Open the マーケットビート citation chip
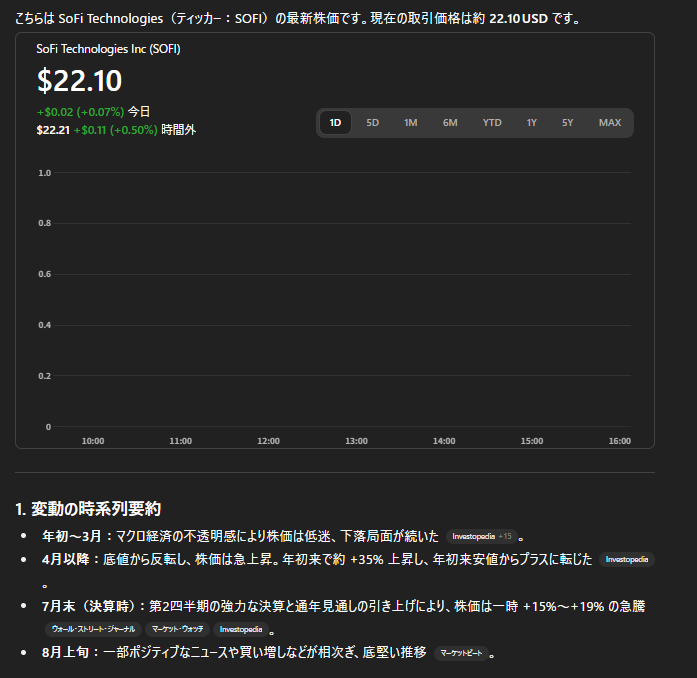Screen dimensions: 697x678 pyautogui.click(x=461, y=653)
